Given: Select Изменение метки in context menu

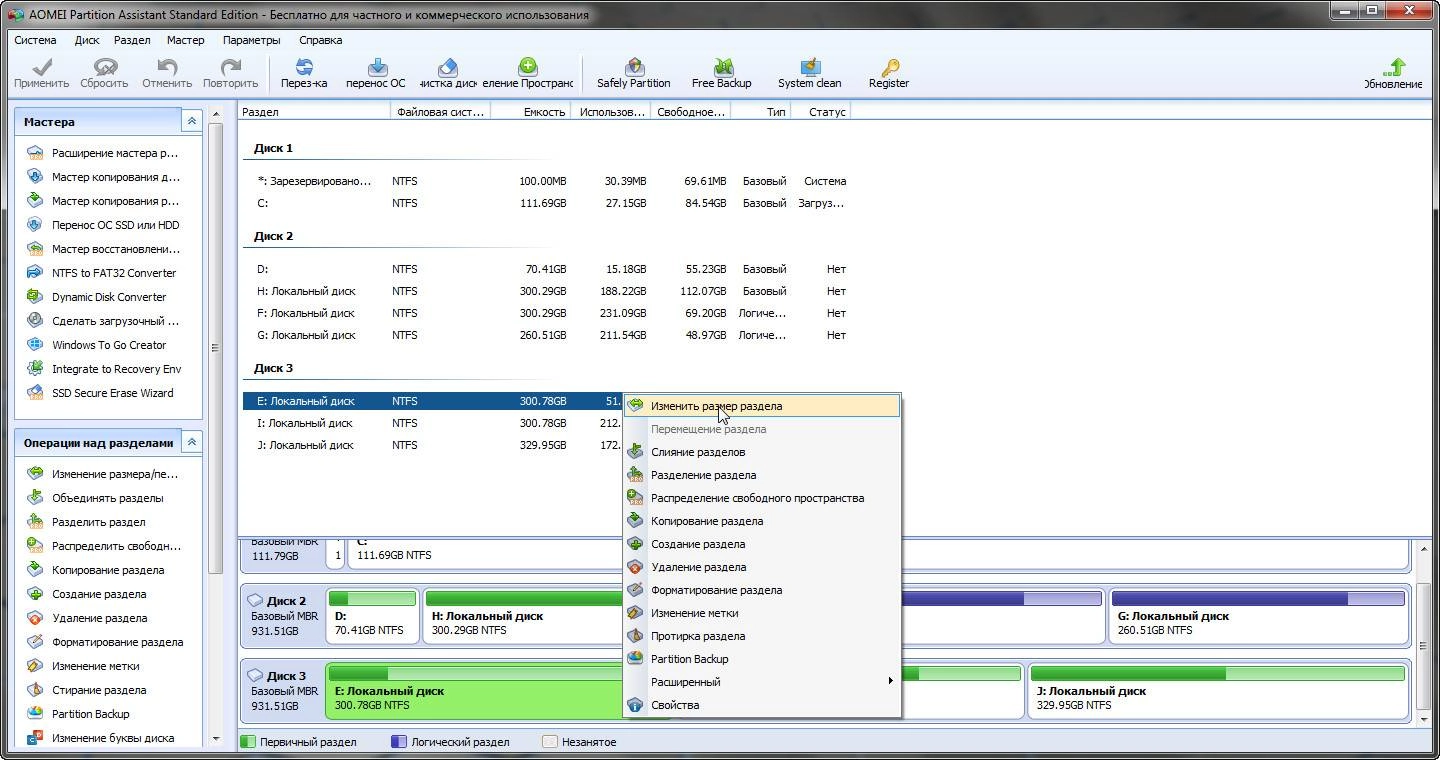Looking at the screenshot, I should (761, 613).
